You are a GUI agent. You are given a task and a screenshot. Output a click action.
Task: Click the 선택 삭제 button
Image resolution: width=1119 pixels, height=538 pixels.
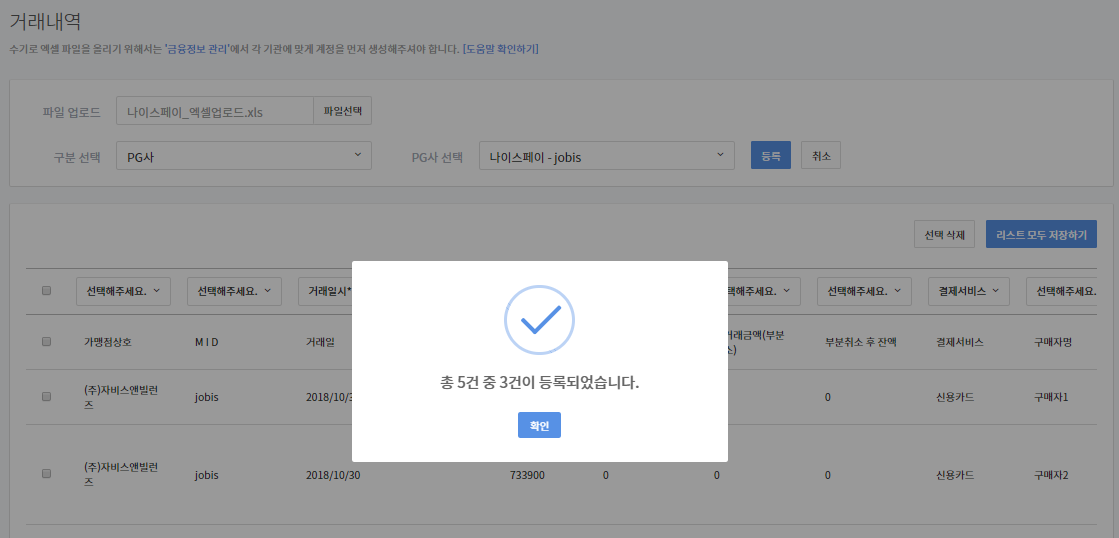pyautogui.click(x=944, y=234)
